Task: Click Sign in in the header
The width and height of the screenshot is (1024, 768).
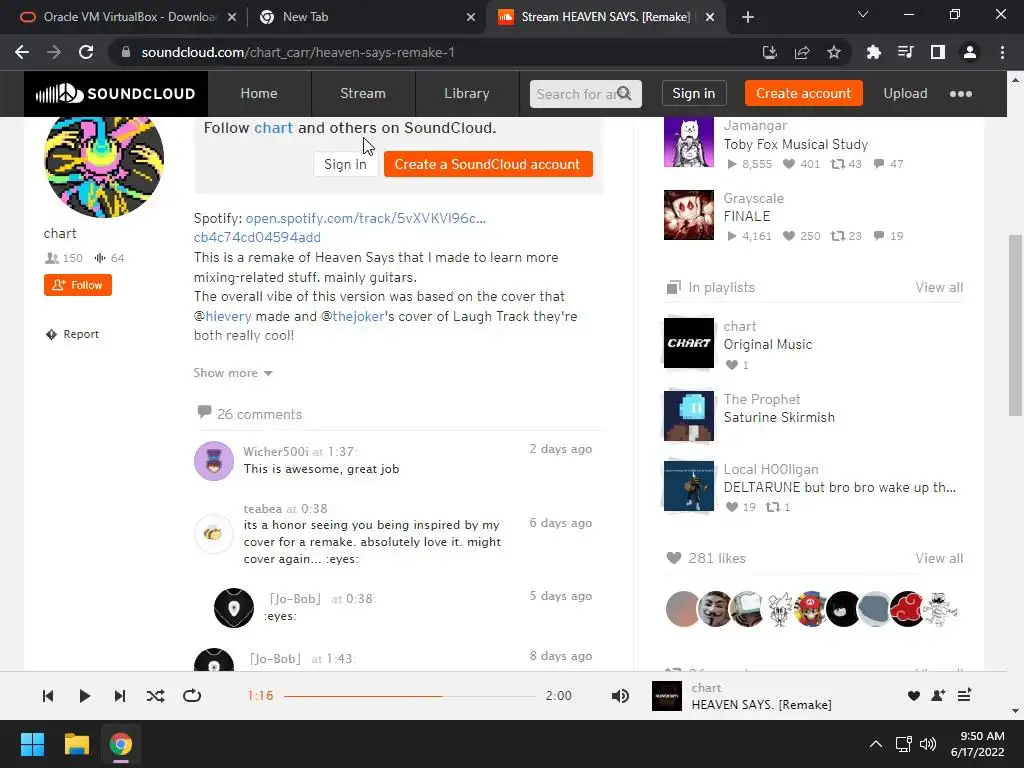Action: coord(694,93)
